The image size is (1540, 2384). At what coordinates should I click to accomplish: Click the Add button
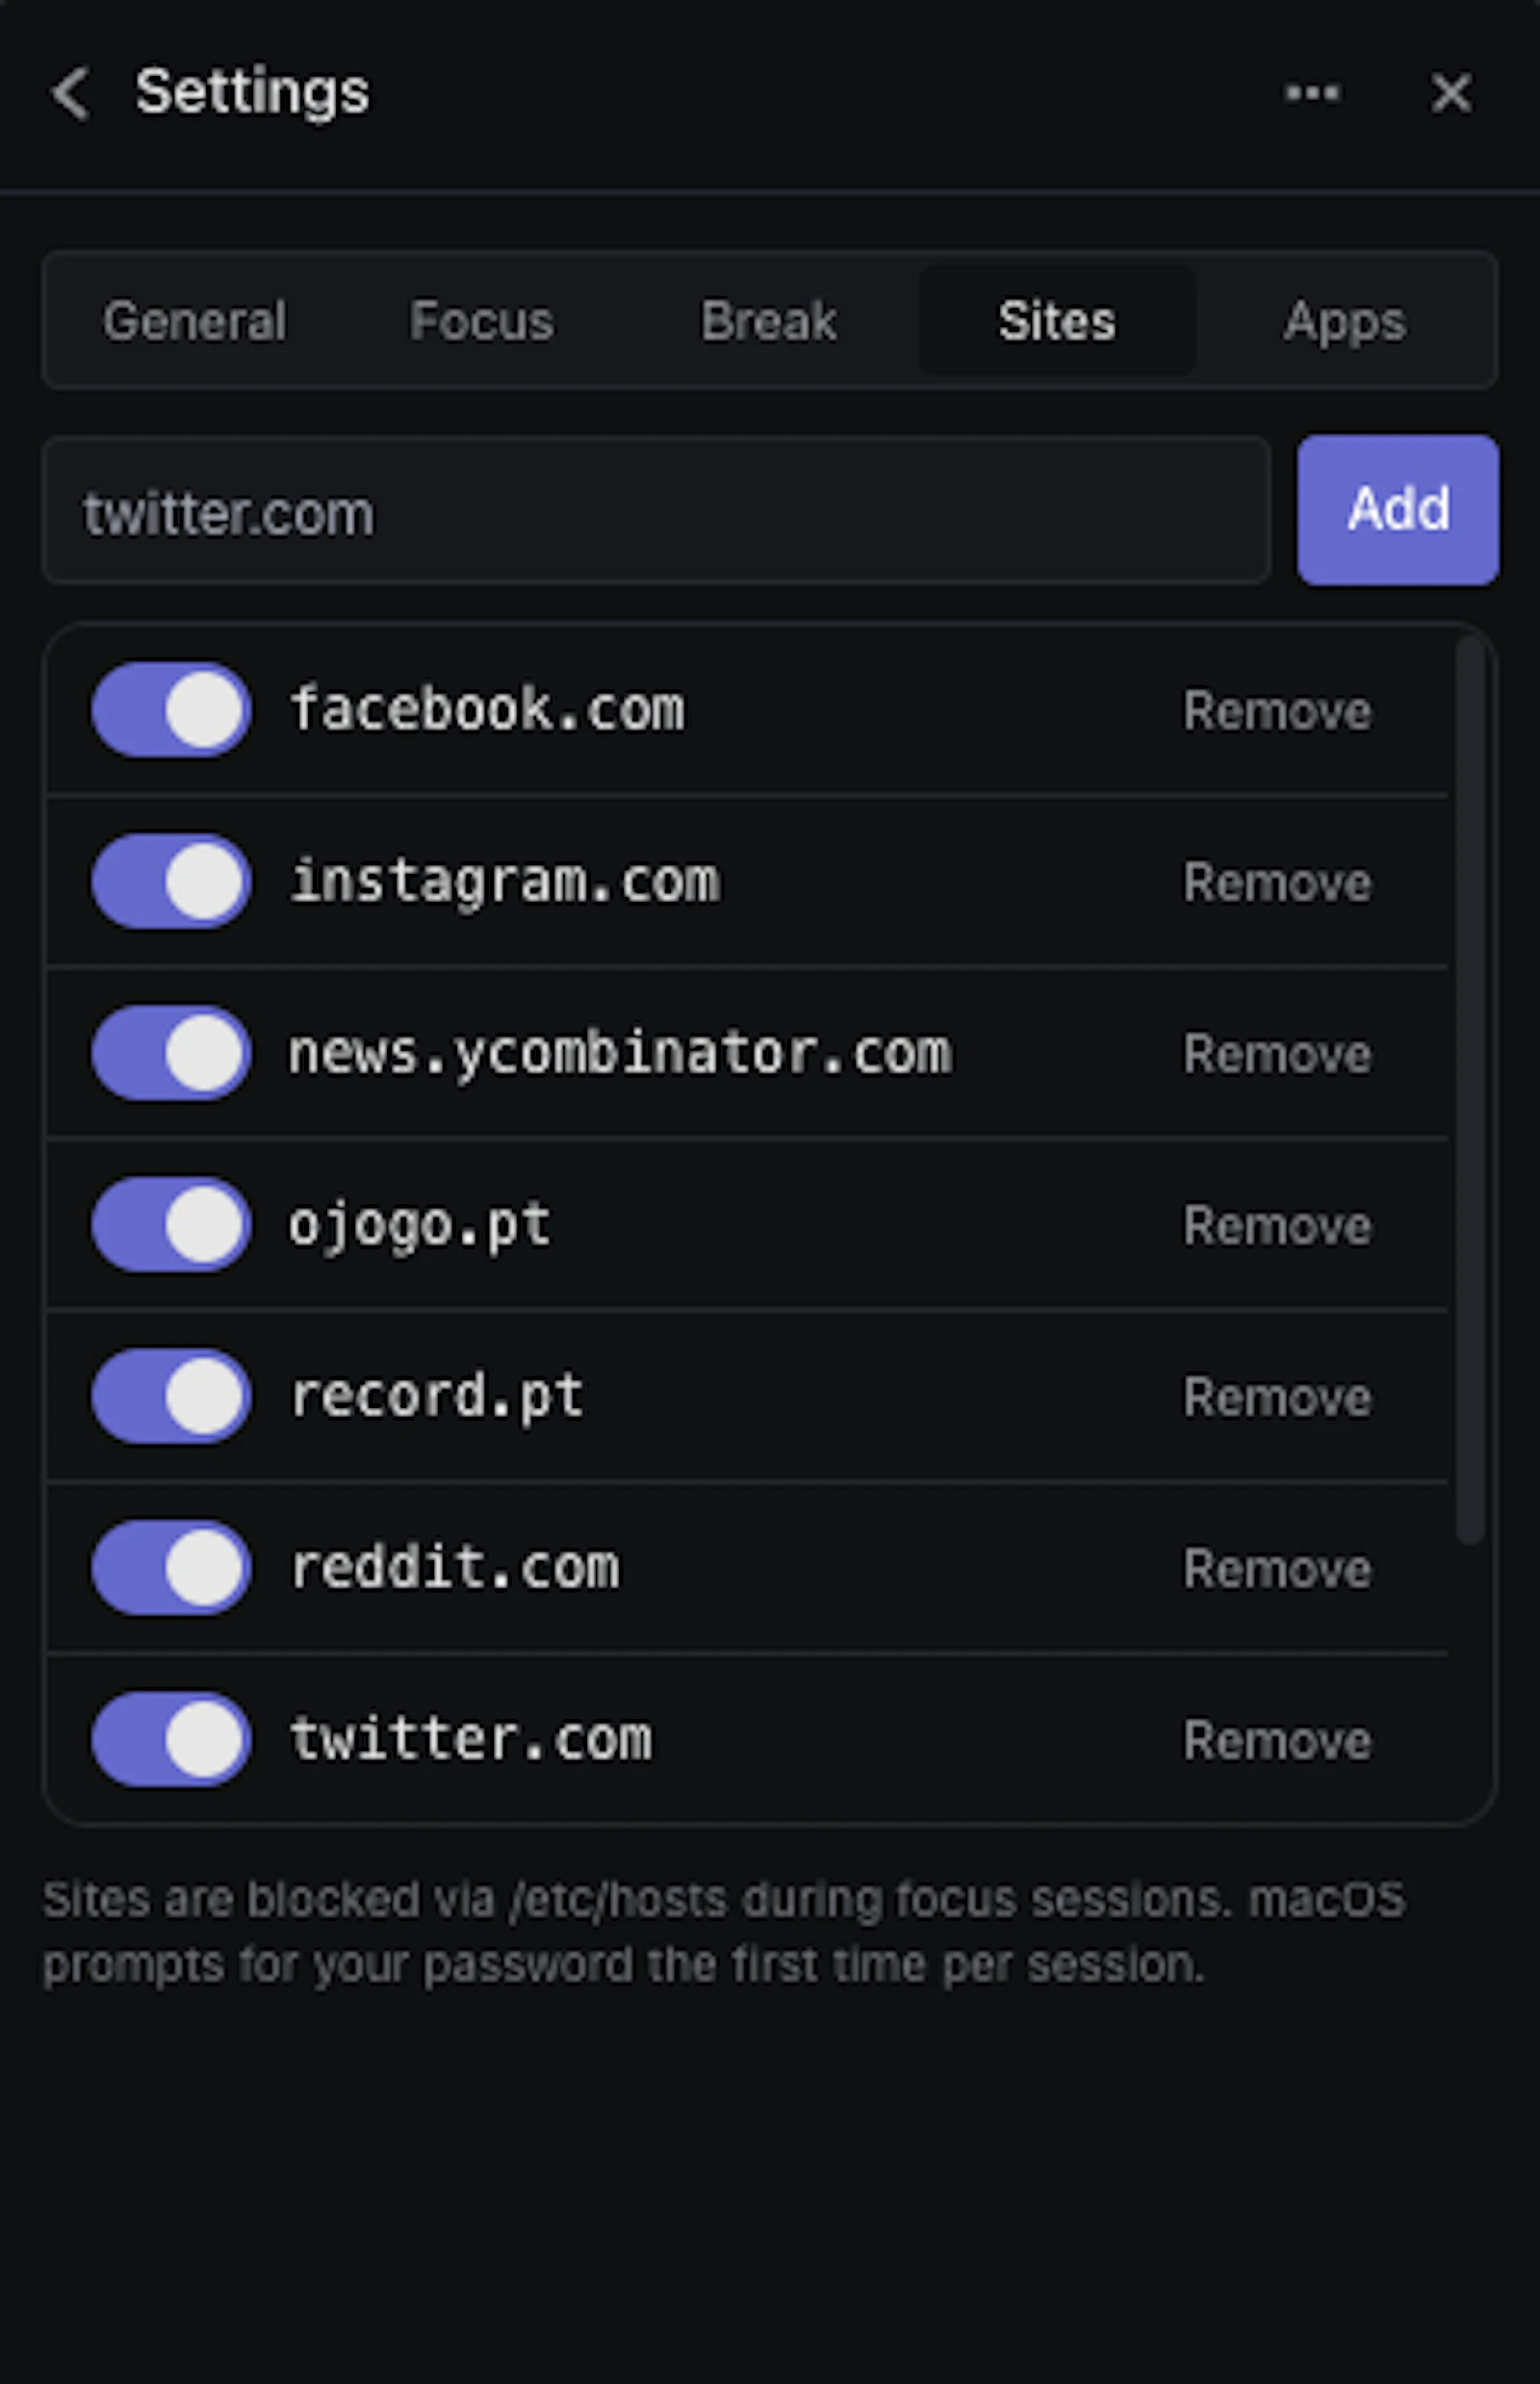(1398, 510)
